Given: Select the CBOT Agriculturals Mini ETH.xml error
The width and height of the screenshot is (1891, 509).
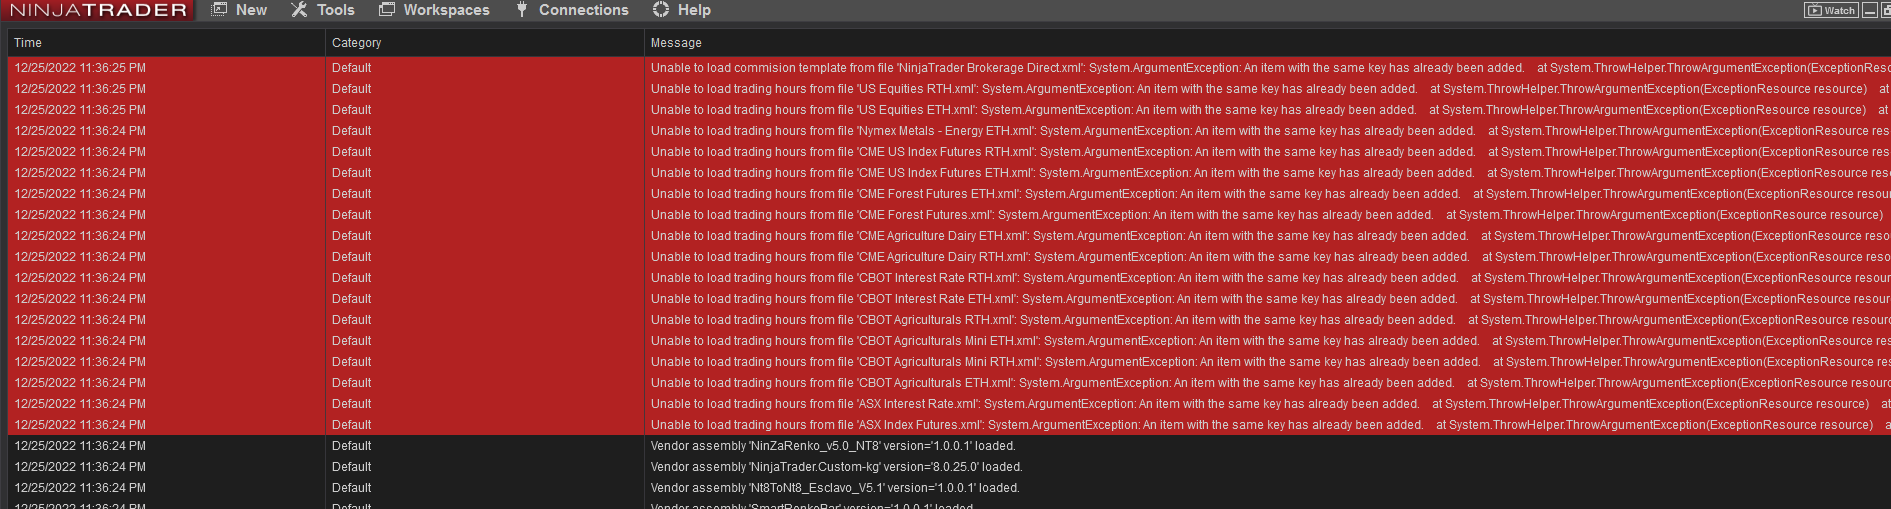Looking at the screenshot, I should click(1270, 341).
